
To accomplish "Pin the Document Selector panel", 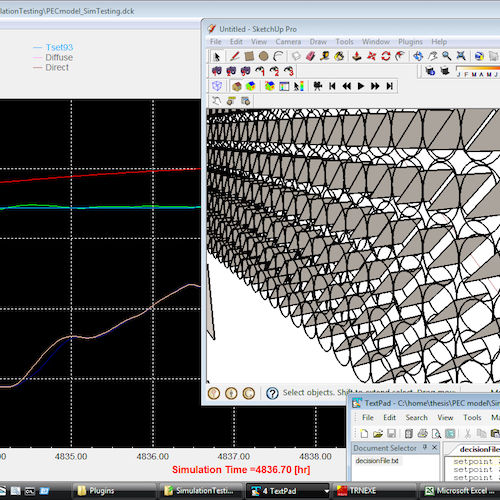I will click(x=425, y=448).
